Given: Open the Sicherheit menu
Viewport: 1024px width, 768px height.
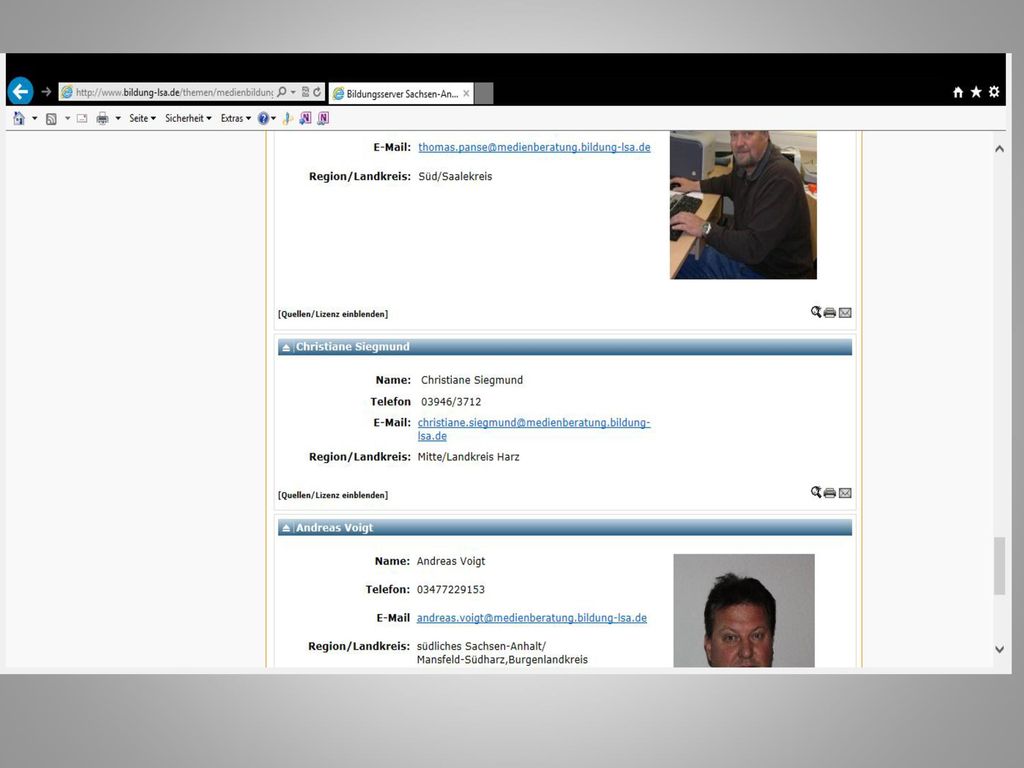Looking at the screenshot, I should [x=188, y=118].
